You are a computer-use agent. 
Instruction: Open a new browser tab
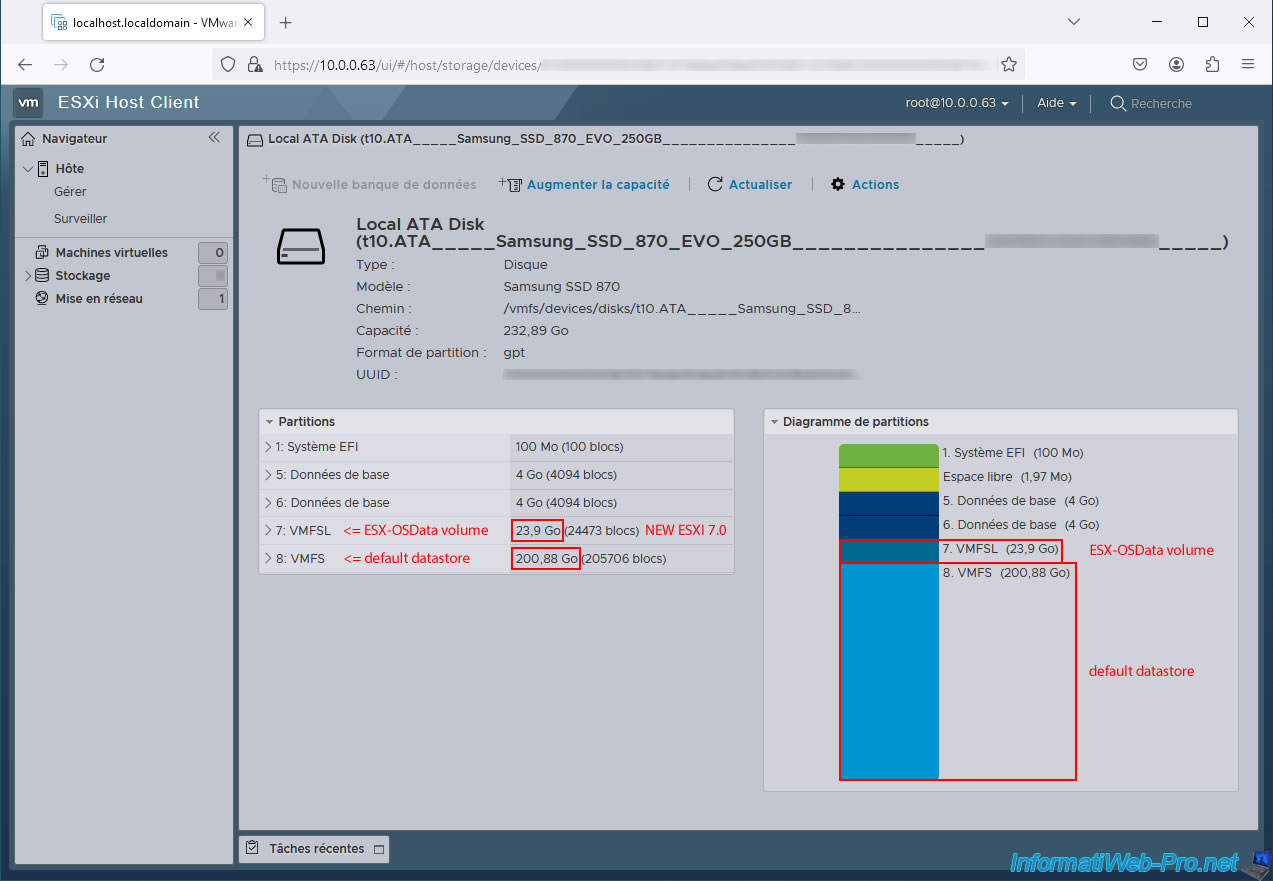pyautogui.click(x=286, y=22)
